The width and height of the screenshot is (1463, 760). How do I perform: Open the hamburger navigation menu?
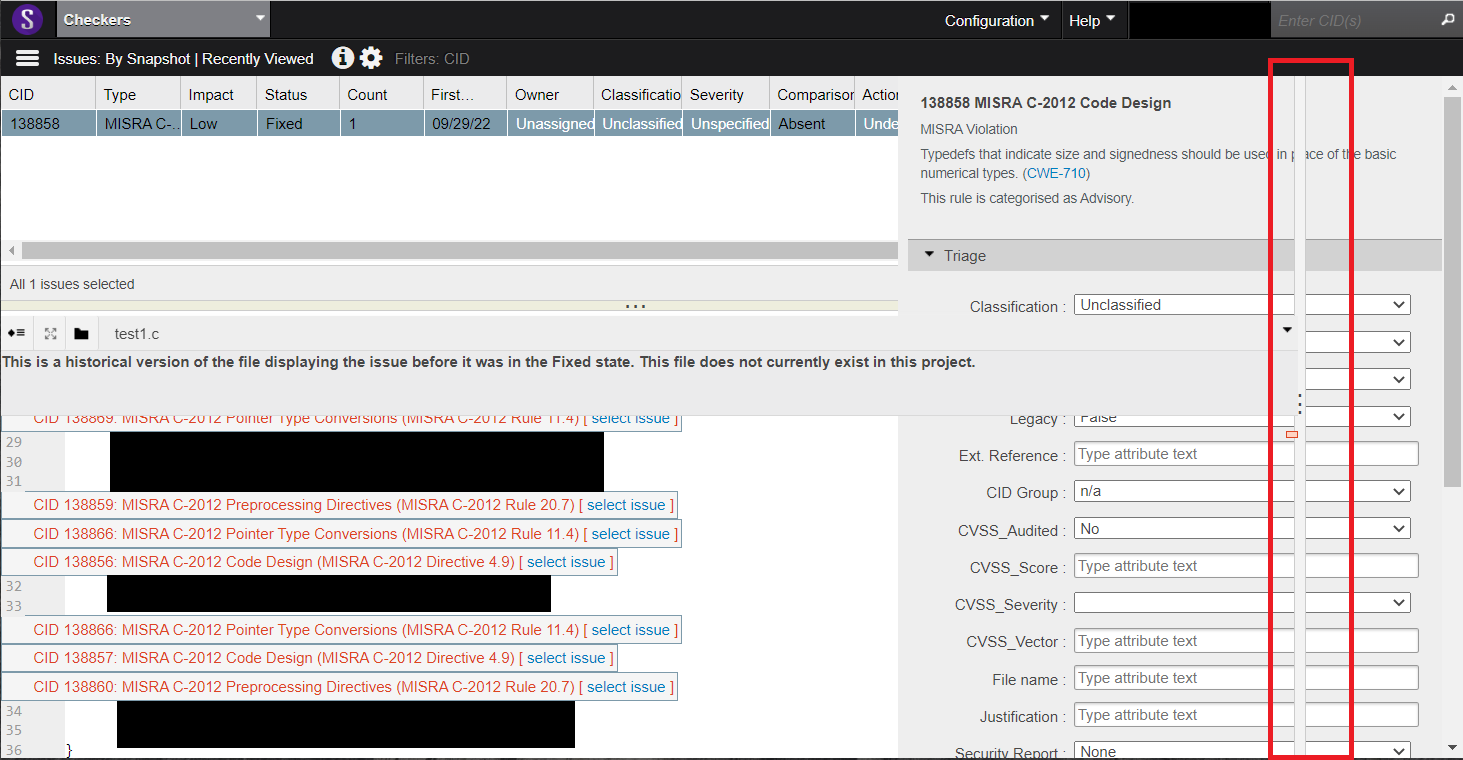tap(26, 58)
